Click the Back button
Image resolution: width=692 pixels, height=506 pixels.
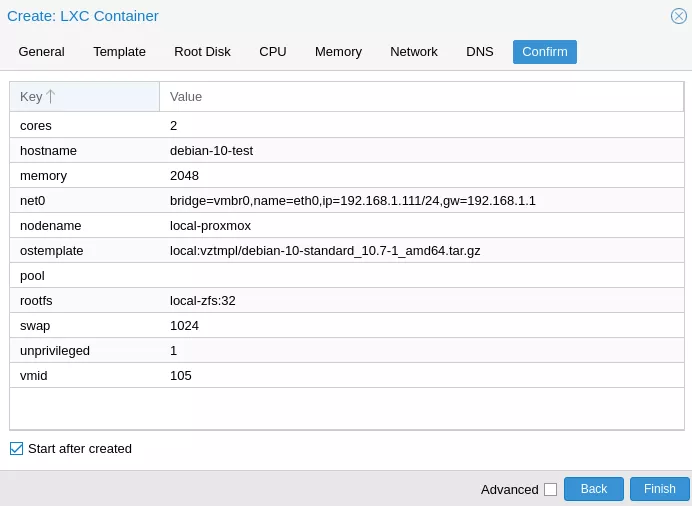tap(594, 489)
